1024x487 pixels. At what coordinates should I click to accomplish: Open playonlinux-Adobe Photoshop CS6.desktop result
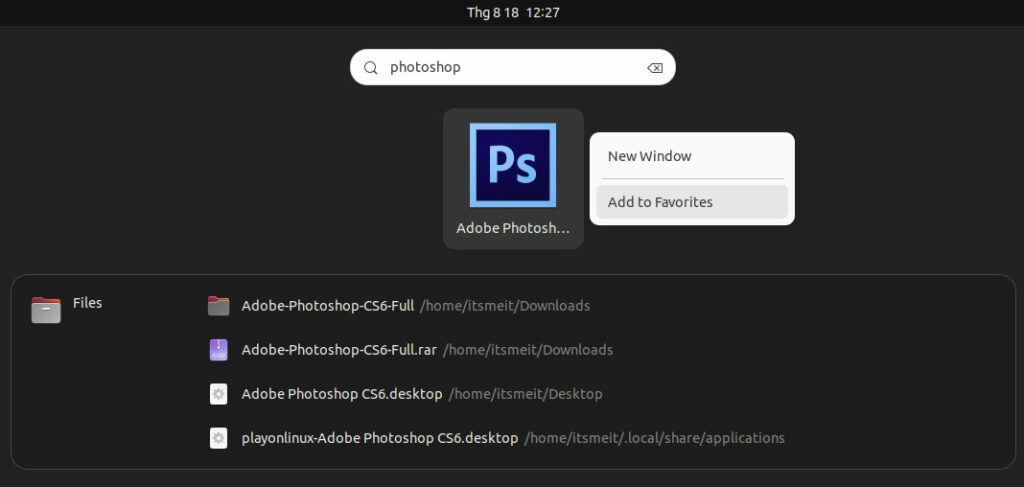[x=380, y=438]
